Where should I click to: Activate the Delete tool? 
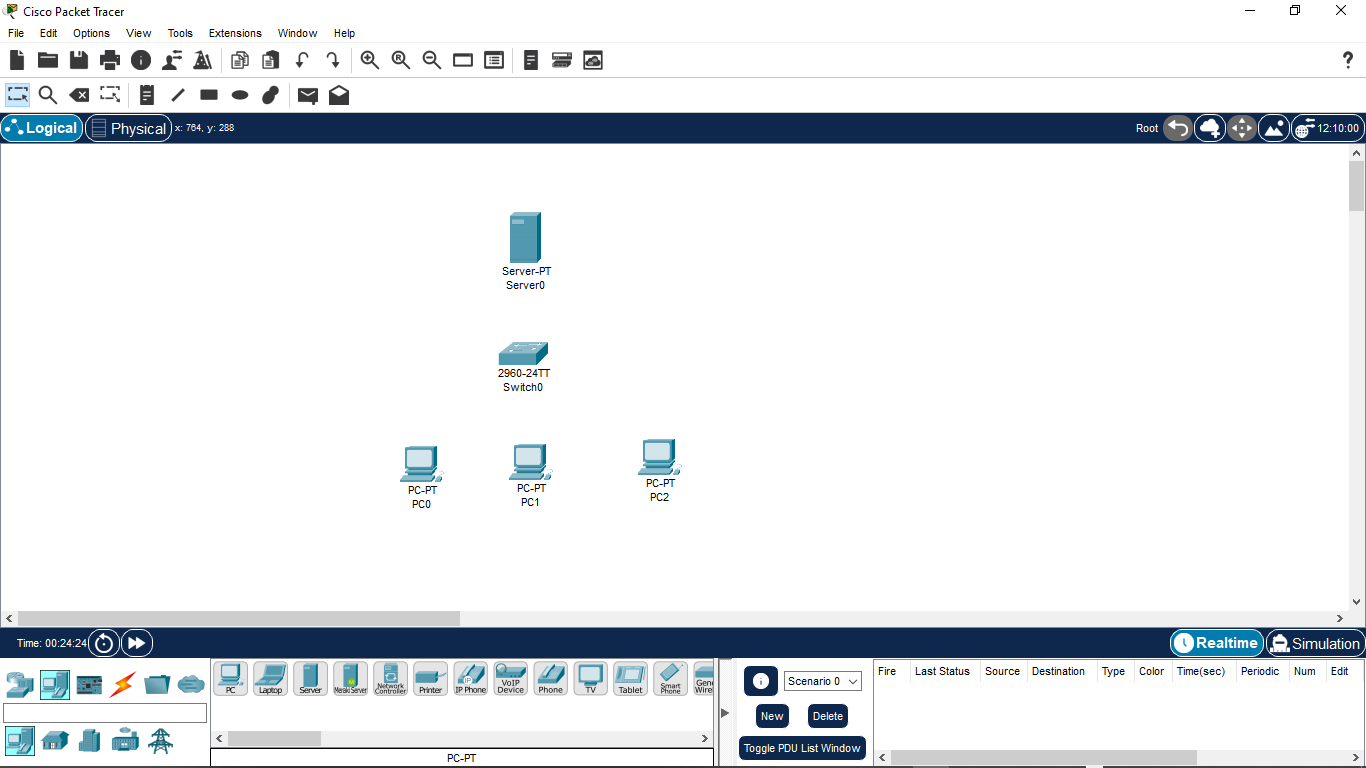pos(79,95)
